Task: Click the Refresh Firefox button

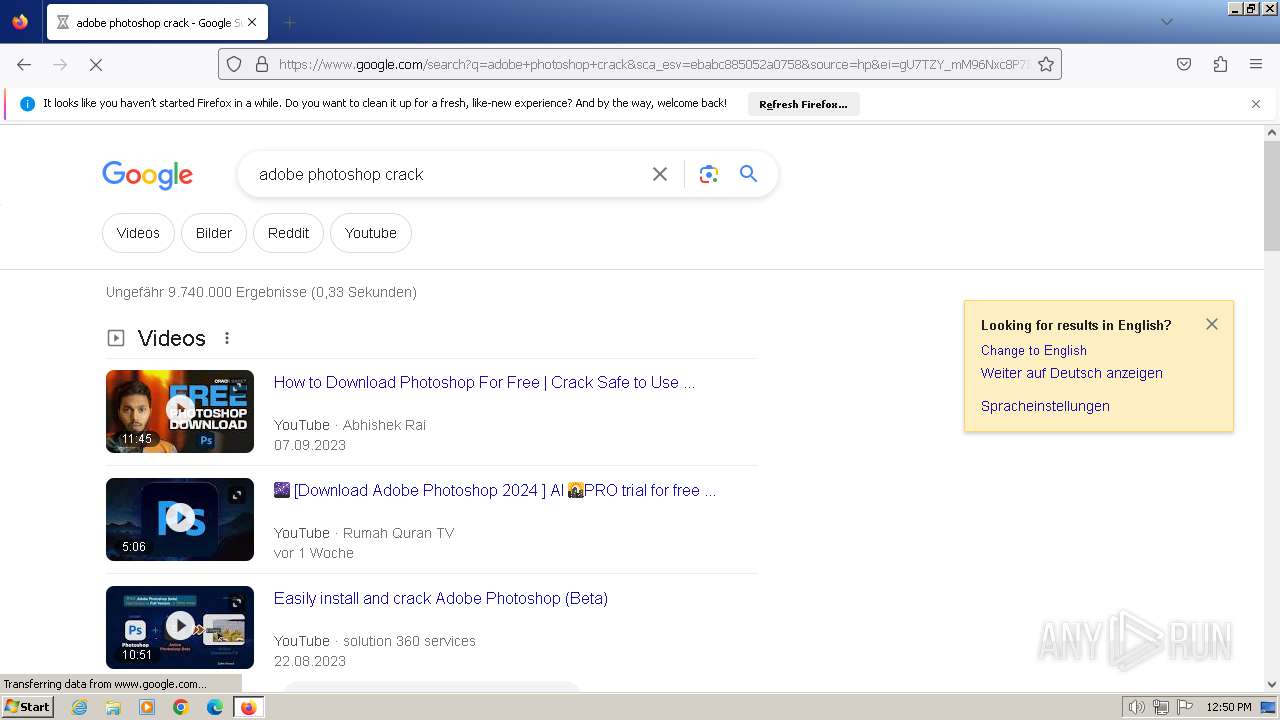Action: pos(803,104)
